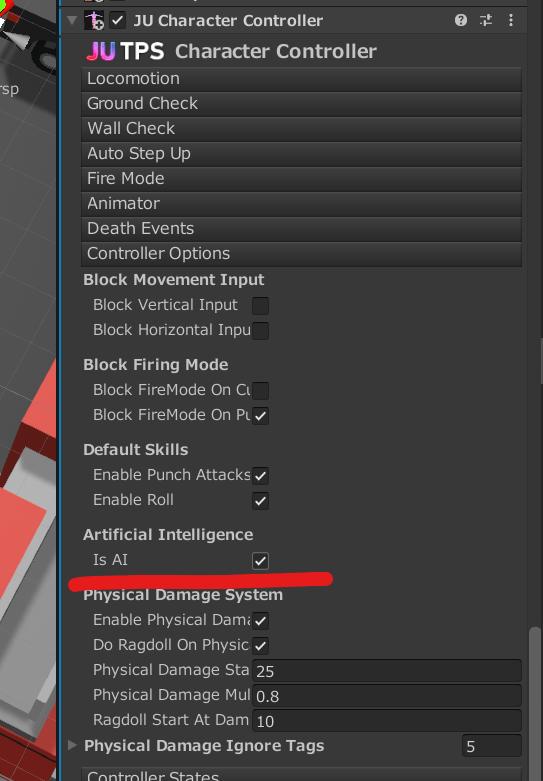Open the component three-dot options menu
Screen dimensions: 543x781
[511, 20]
